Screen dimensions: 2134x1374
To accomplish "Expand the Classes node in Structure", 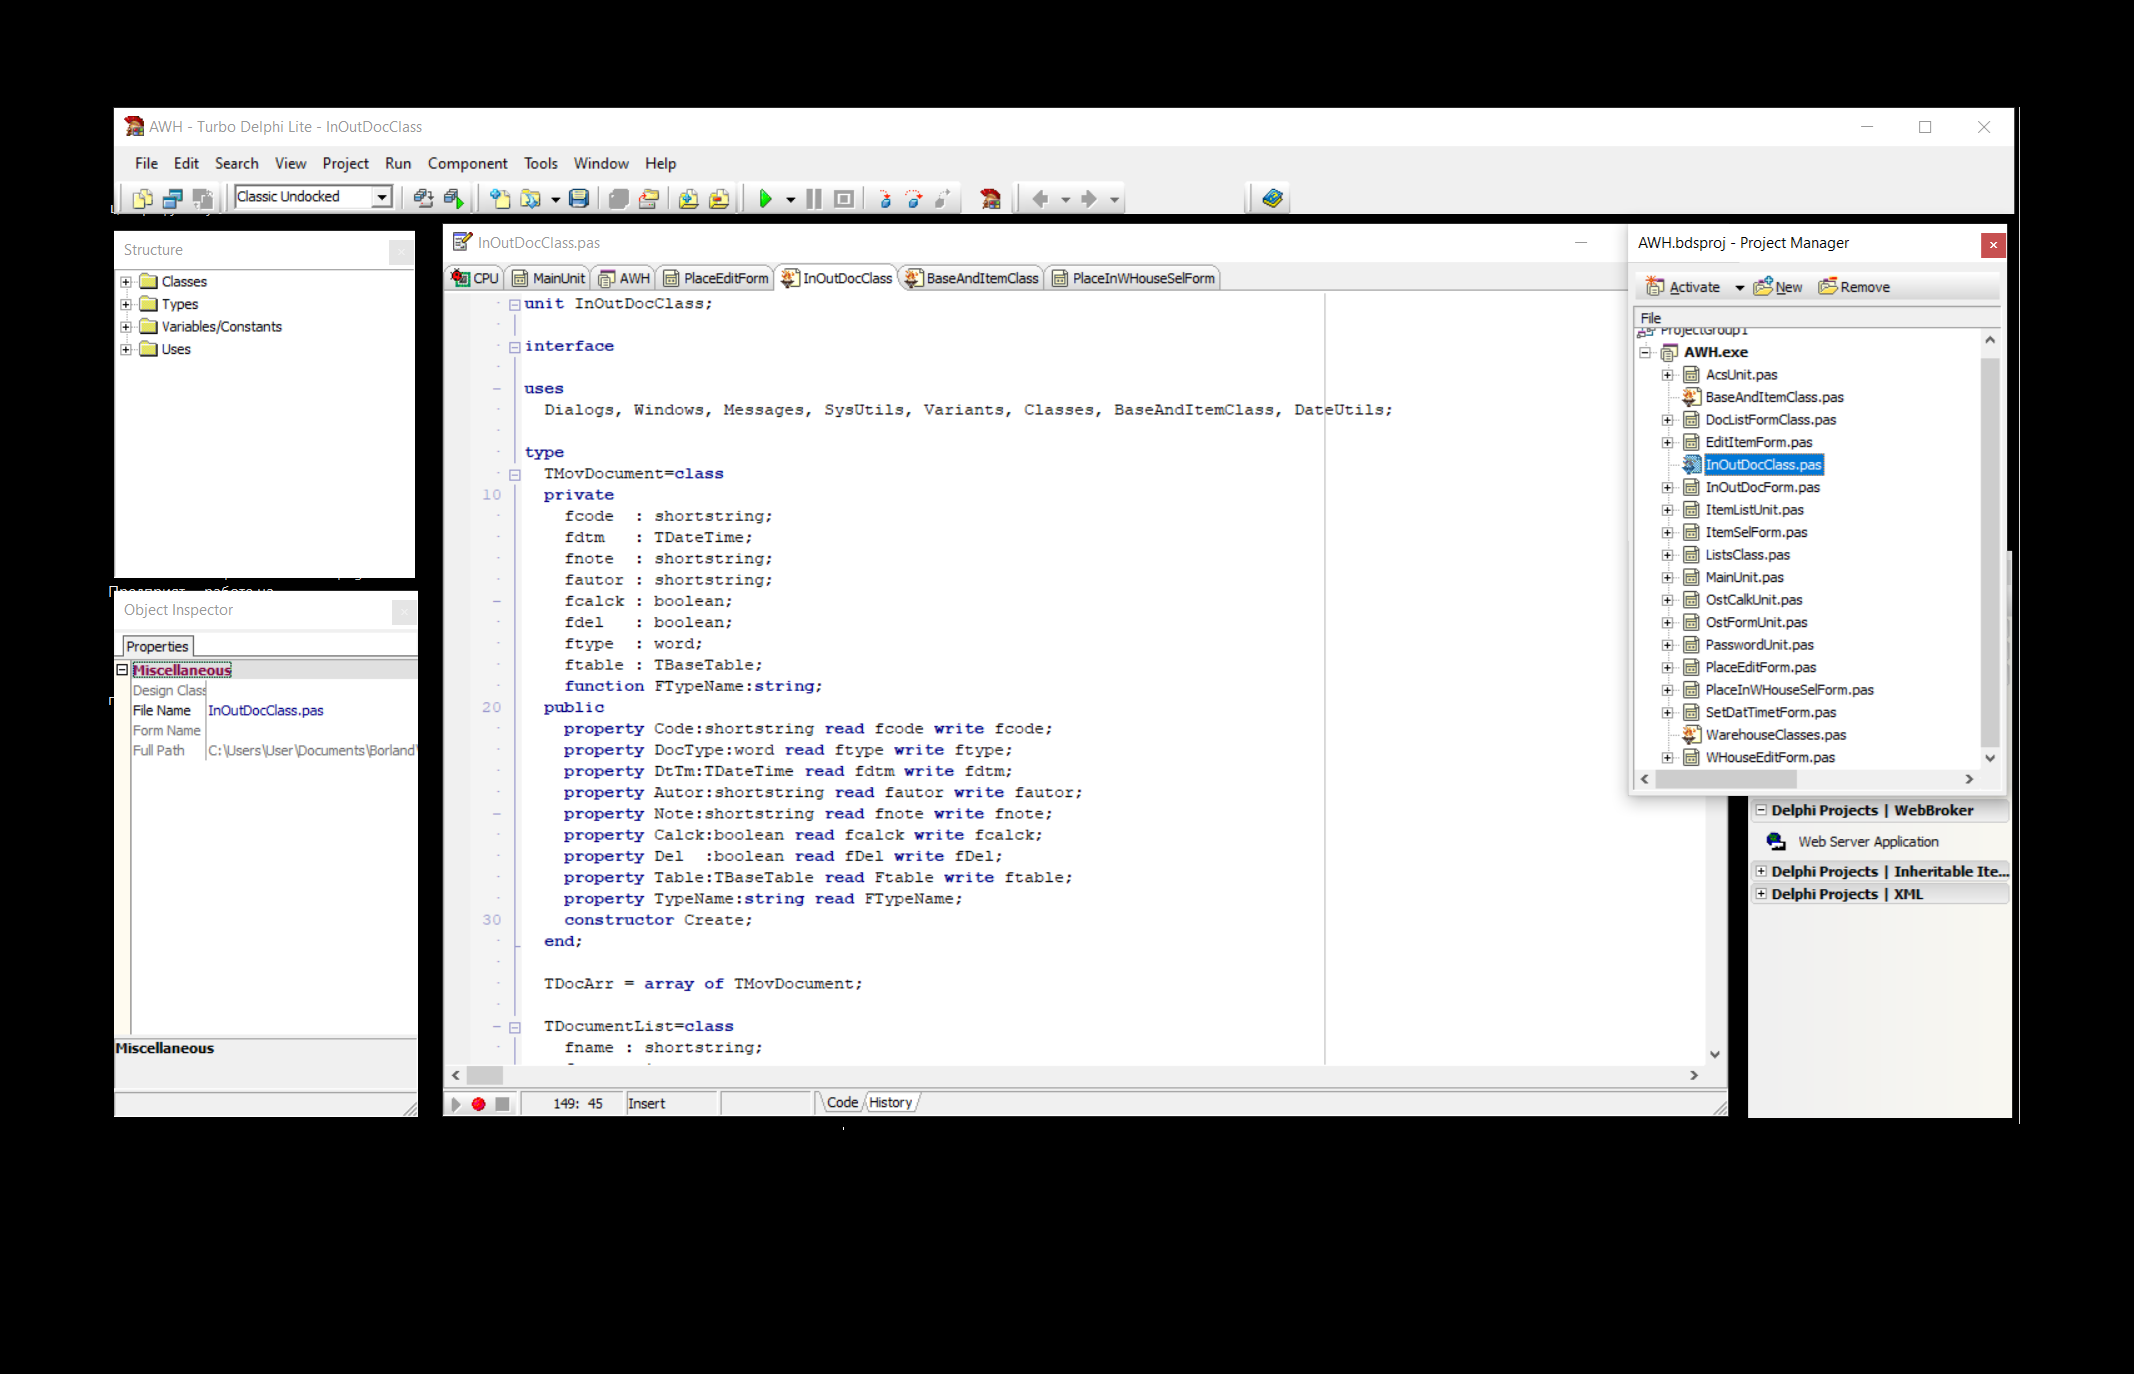I will (126, 282).
